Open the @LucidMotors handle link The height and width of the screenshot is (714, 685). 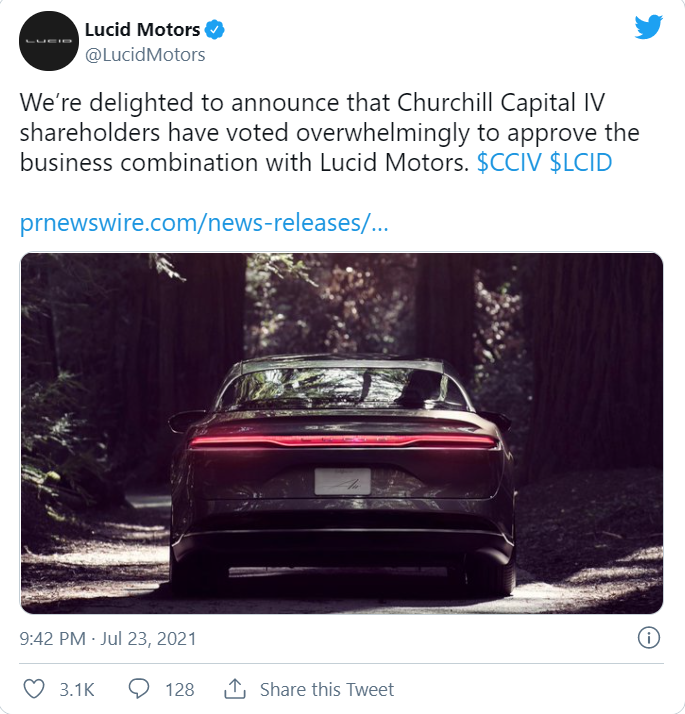tap(144, 55)
